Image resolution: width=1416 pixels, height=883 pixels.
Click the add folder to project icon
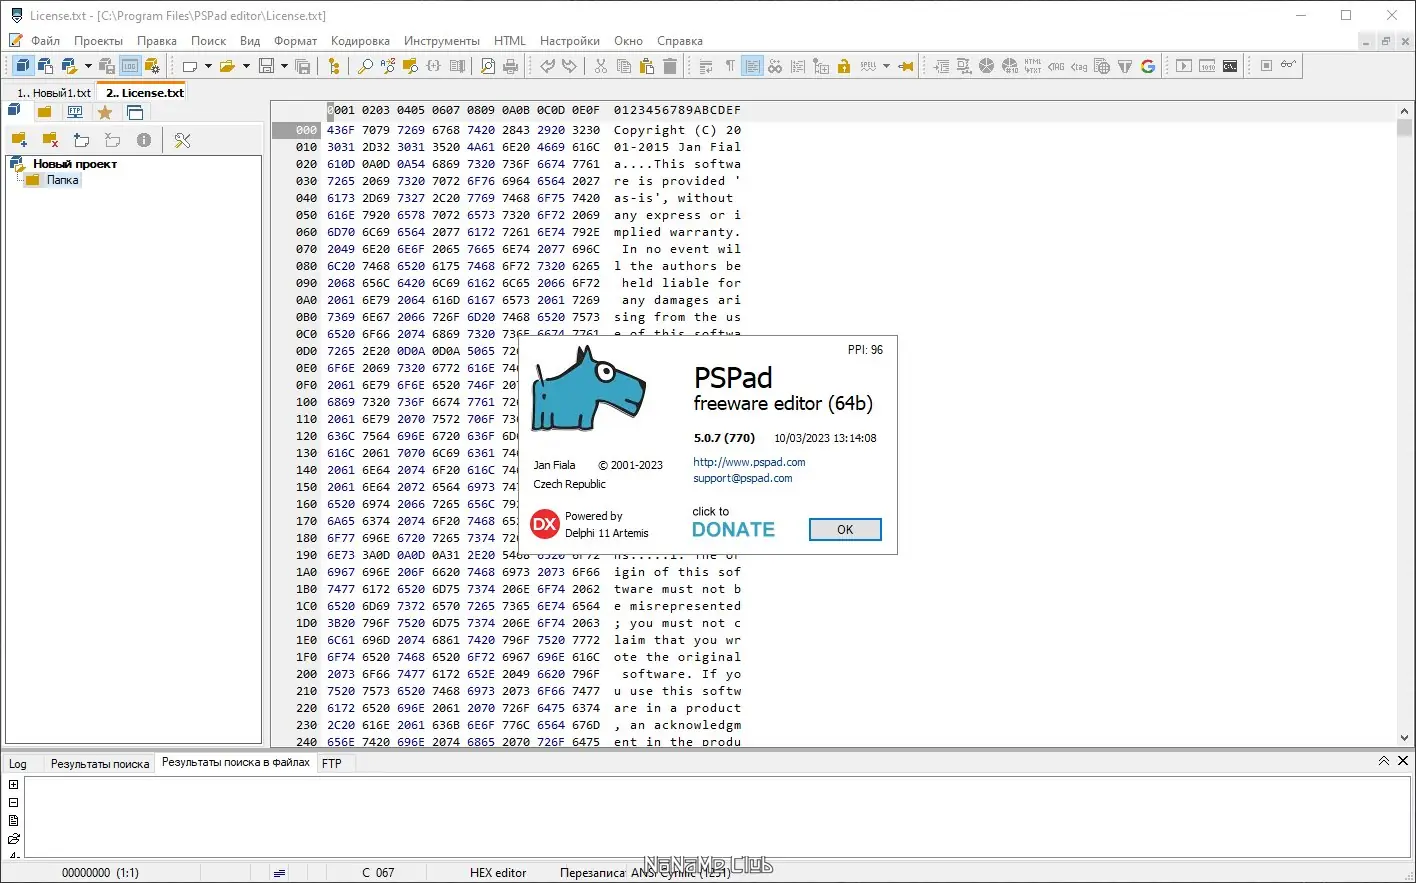pos(19,140)
